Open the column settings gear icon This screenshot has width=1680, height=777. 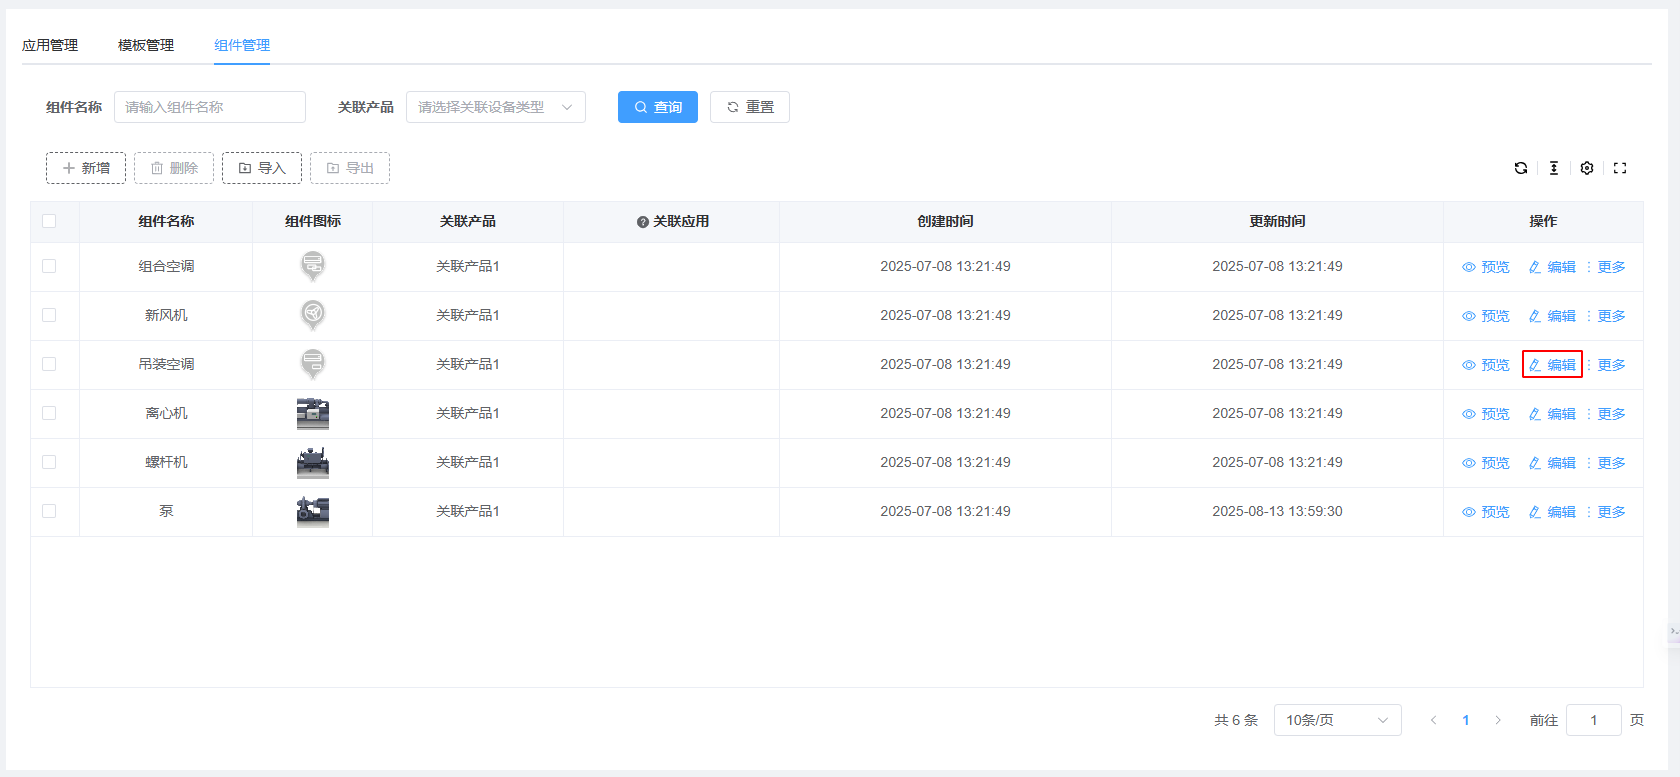(x=1587, y=168)
